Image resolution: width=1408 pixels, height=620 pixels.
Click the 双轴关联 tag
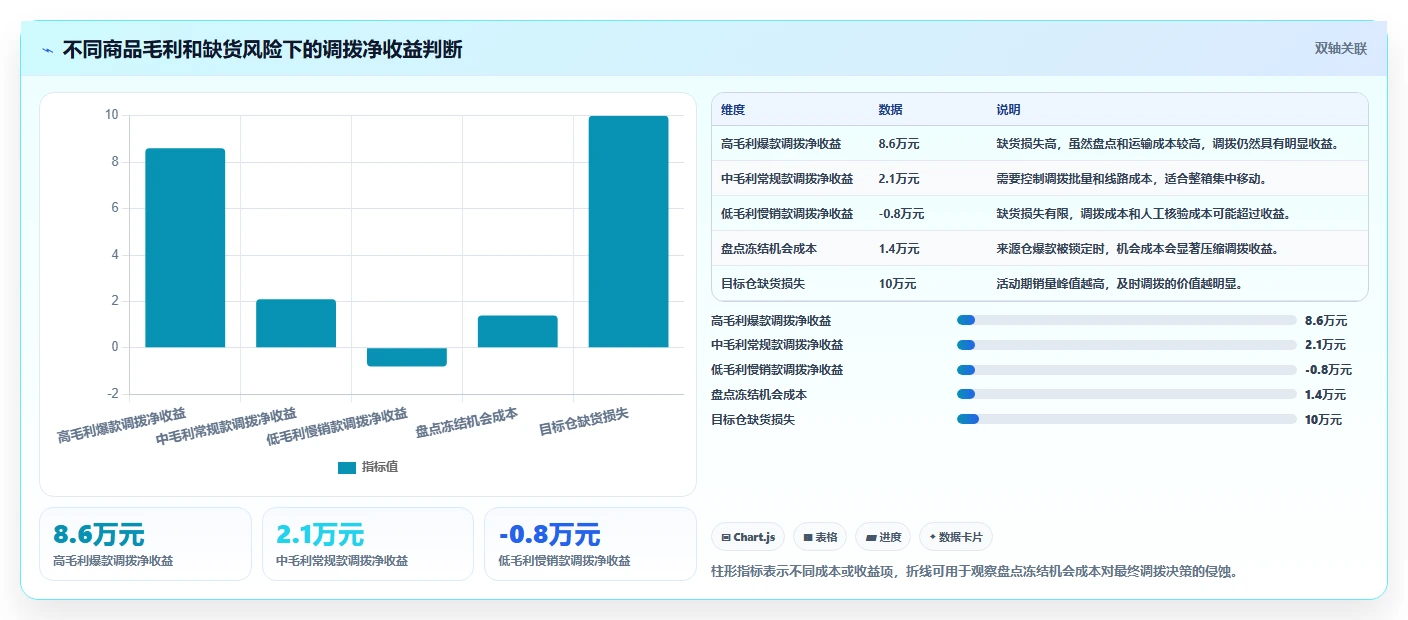click(1340, 48)
